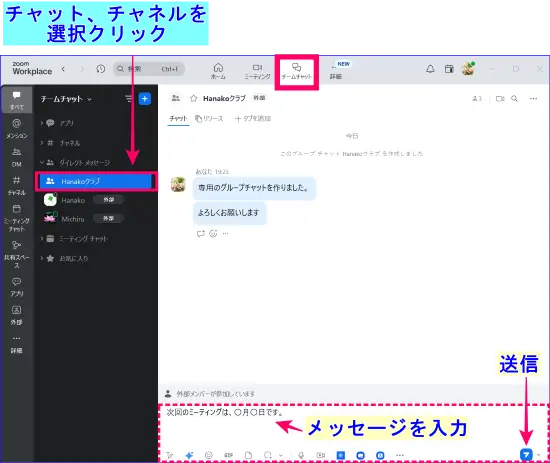Record an audio message with microphone icon
This screenshot has height=463, width=550.
pos(301,455)
